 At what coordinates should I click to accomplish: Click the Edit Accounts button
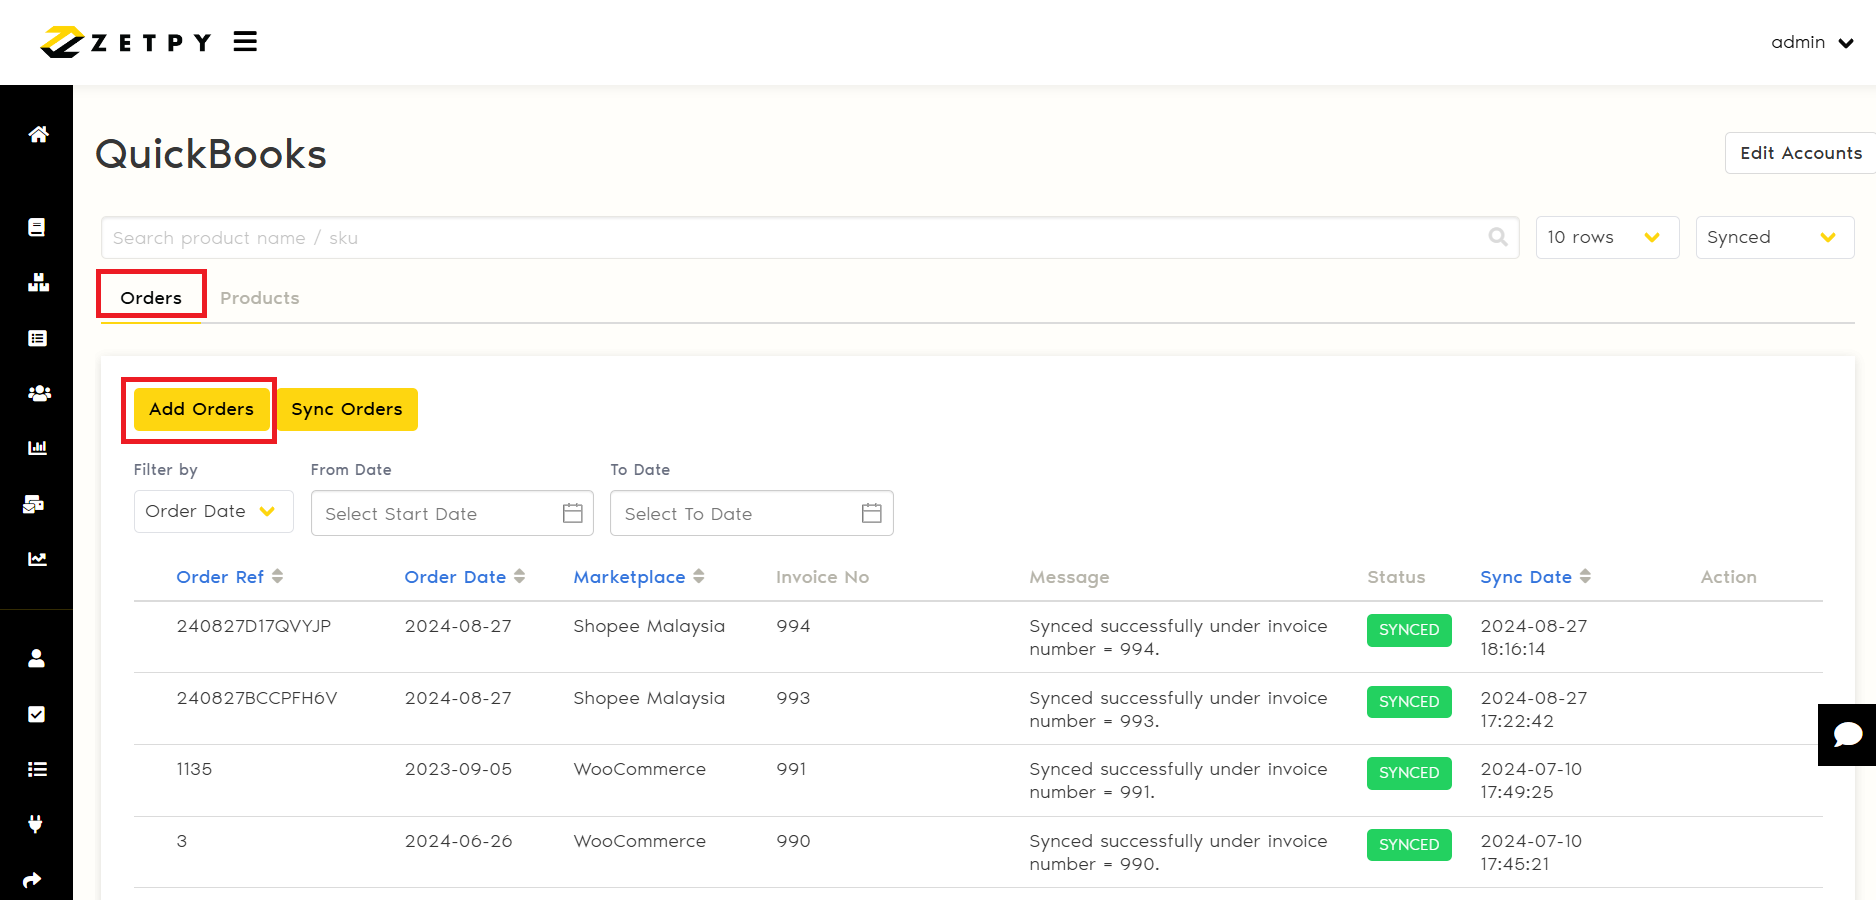tap(1800, 153)
